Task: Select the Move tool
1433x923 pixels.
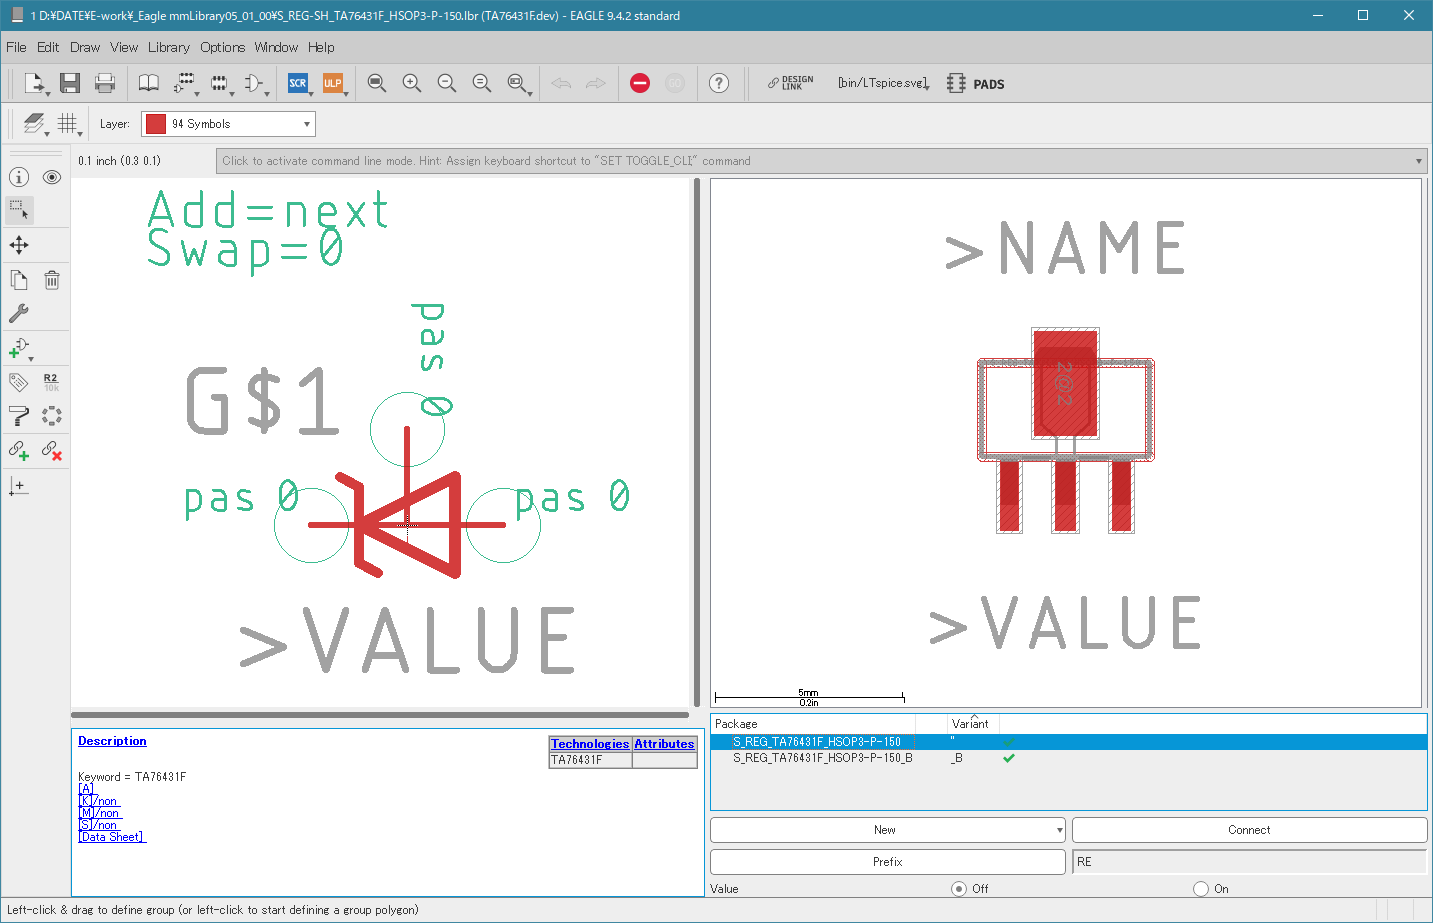Action: [19, 245]
